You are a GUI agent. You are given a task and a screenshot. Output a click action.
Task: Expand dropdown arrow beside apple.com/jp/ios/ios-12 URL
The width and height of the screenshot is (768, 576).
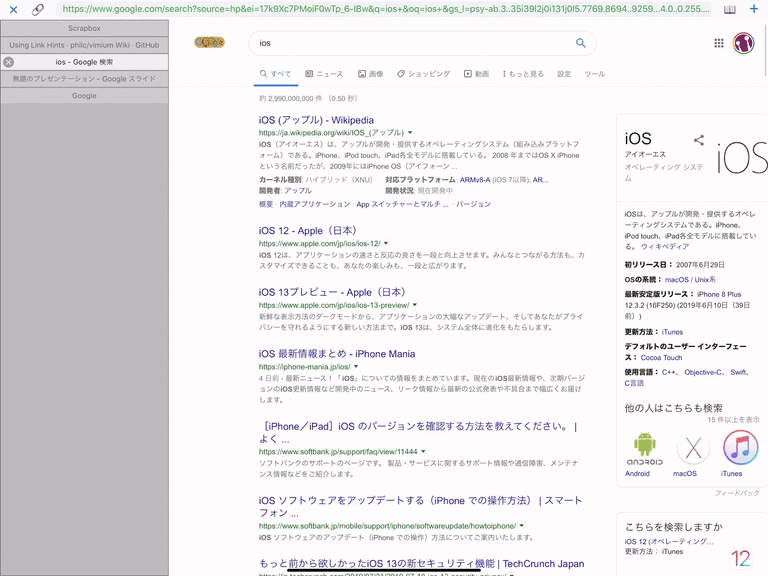[386, 243]
